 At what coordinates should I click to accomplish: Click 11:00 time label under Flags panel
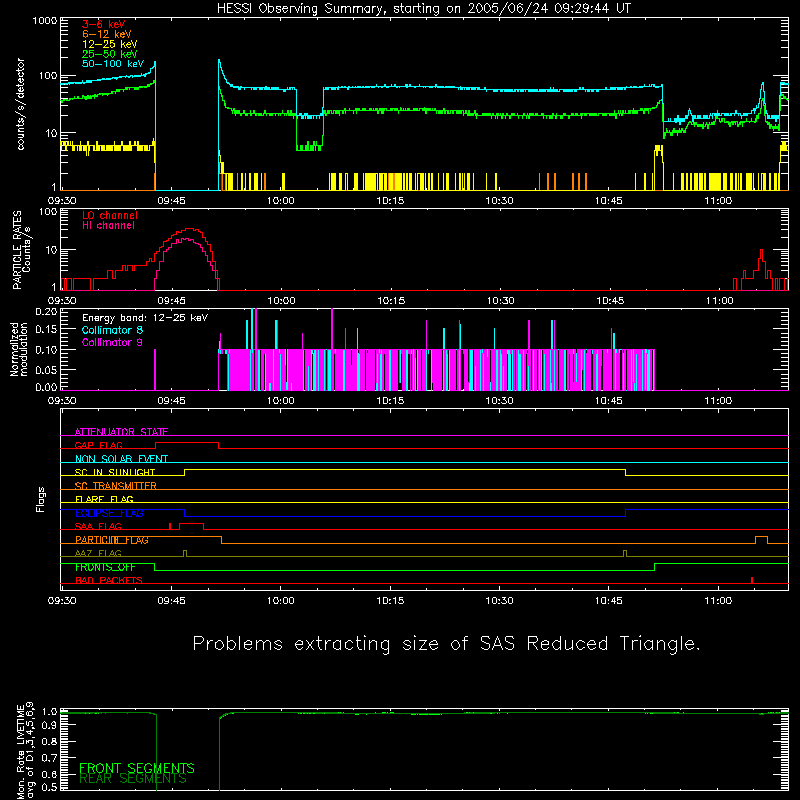point(718,601)
